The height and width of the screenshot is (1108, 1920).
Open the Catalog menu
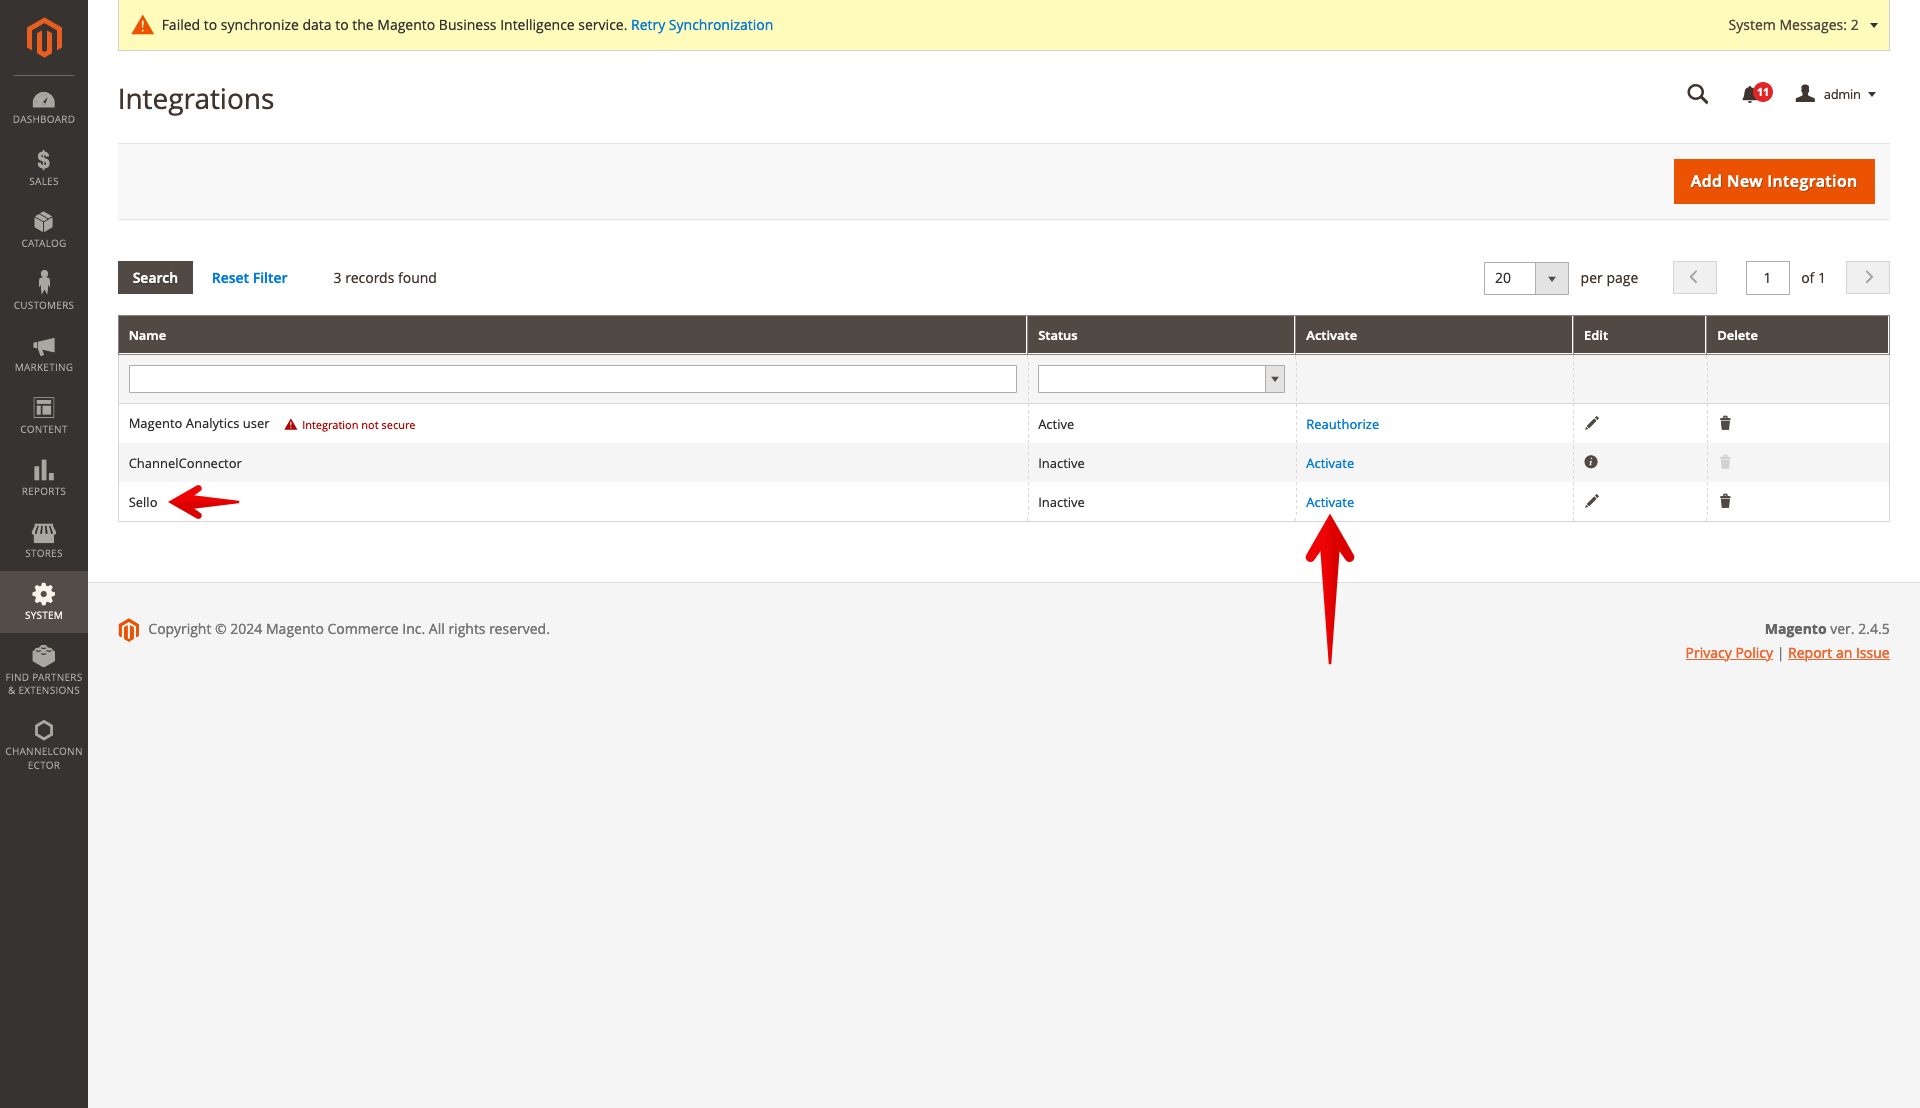(44, 231)
